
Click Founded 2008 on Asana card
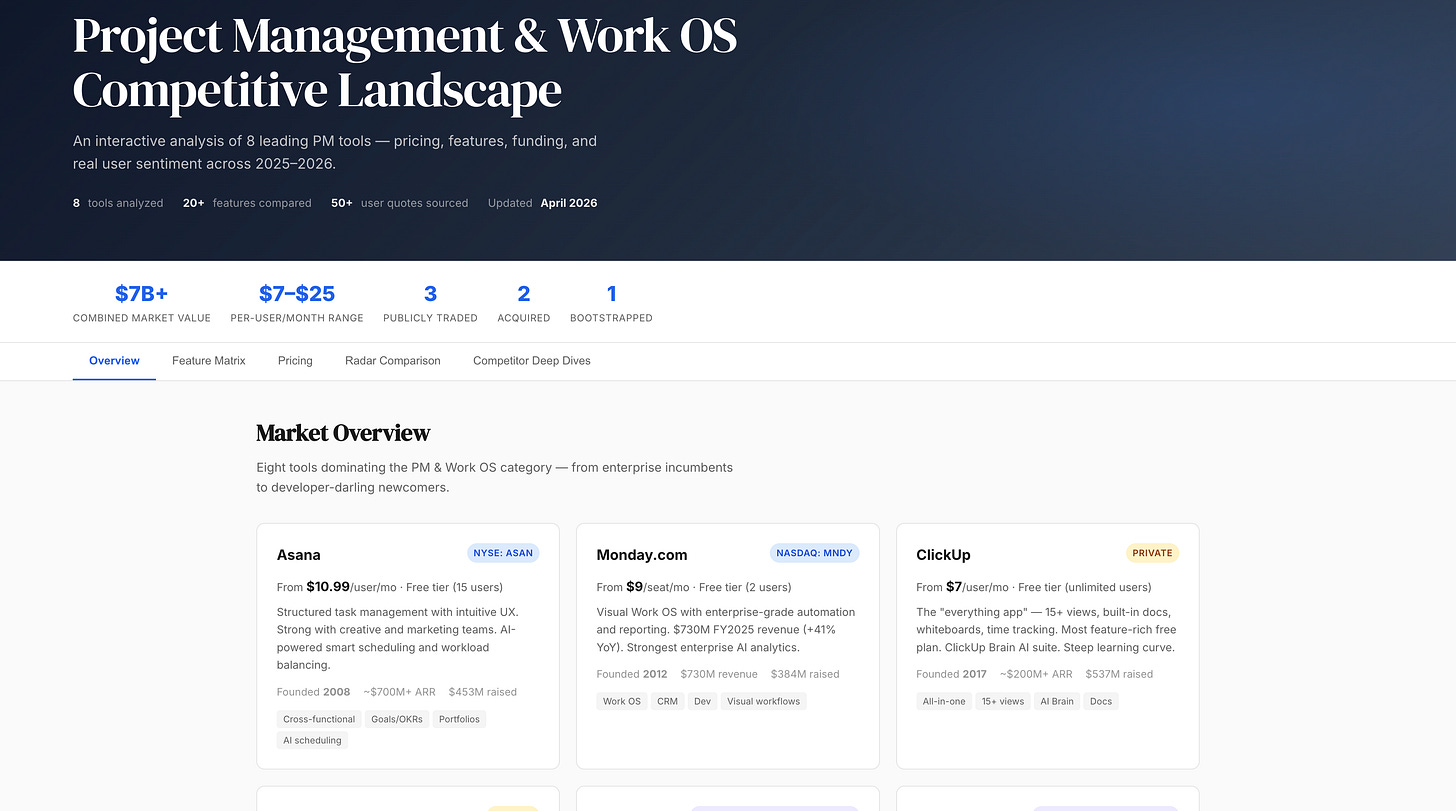coord(314,692)
